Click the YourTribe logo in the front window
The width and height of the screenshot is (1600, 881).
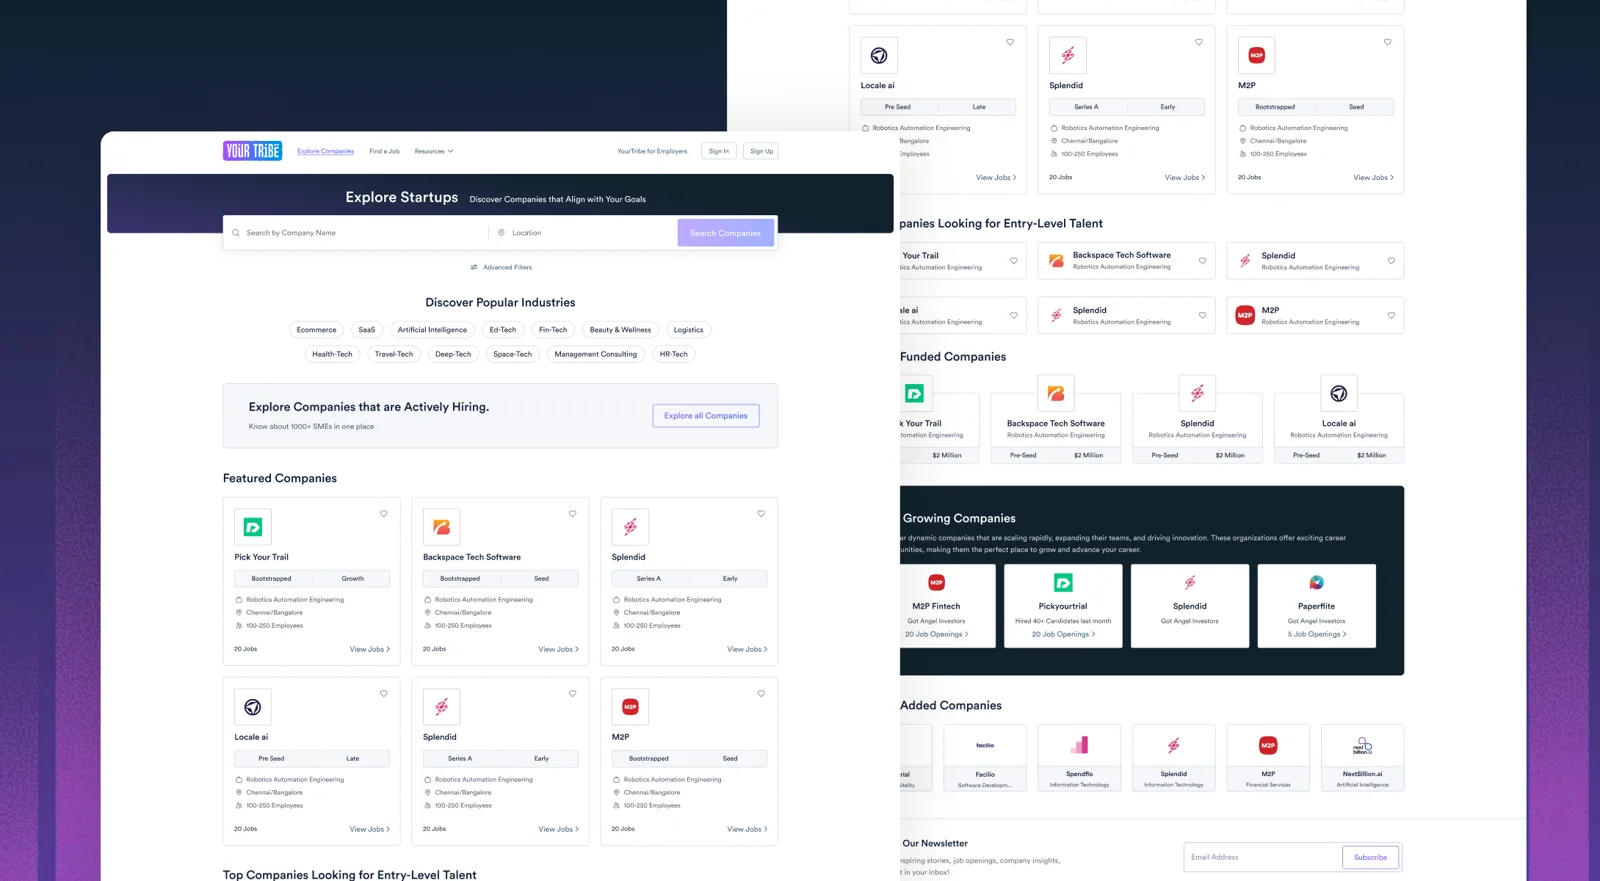coord(252,151)
